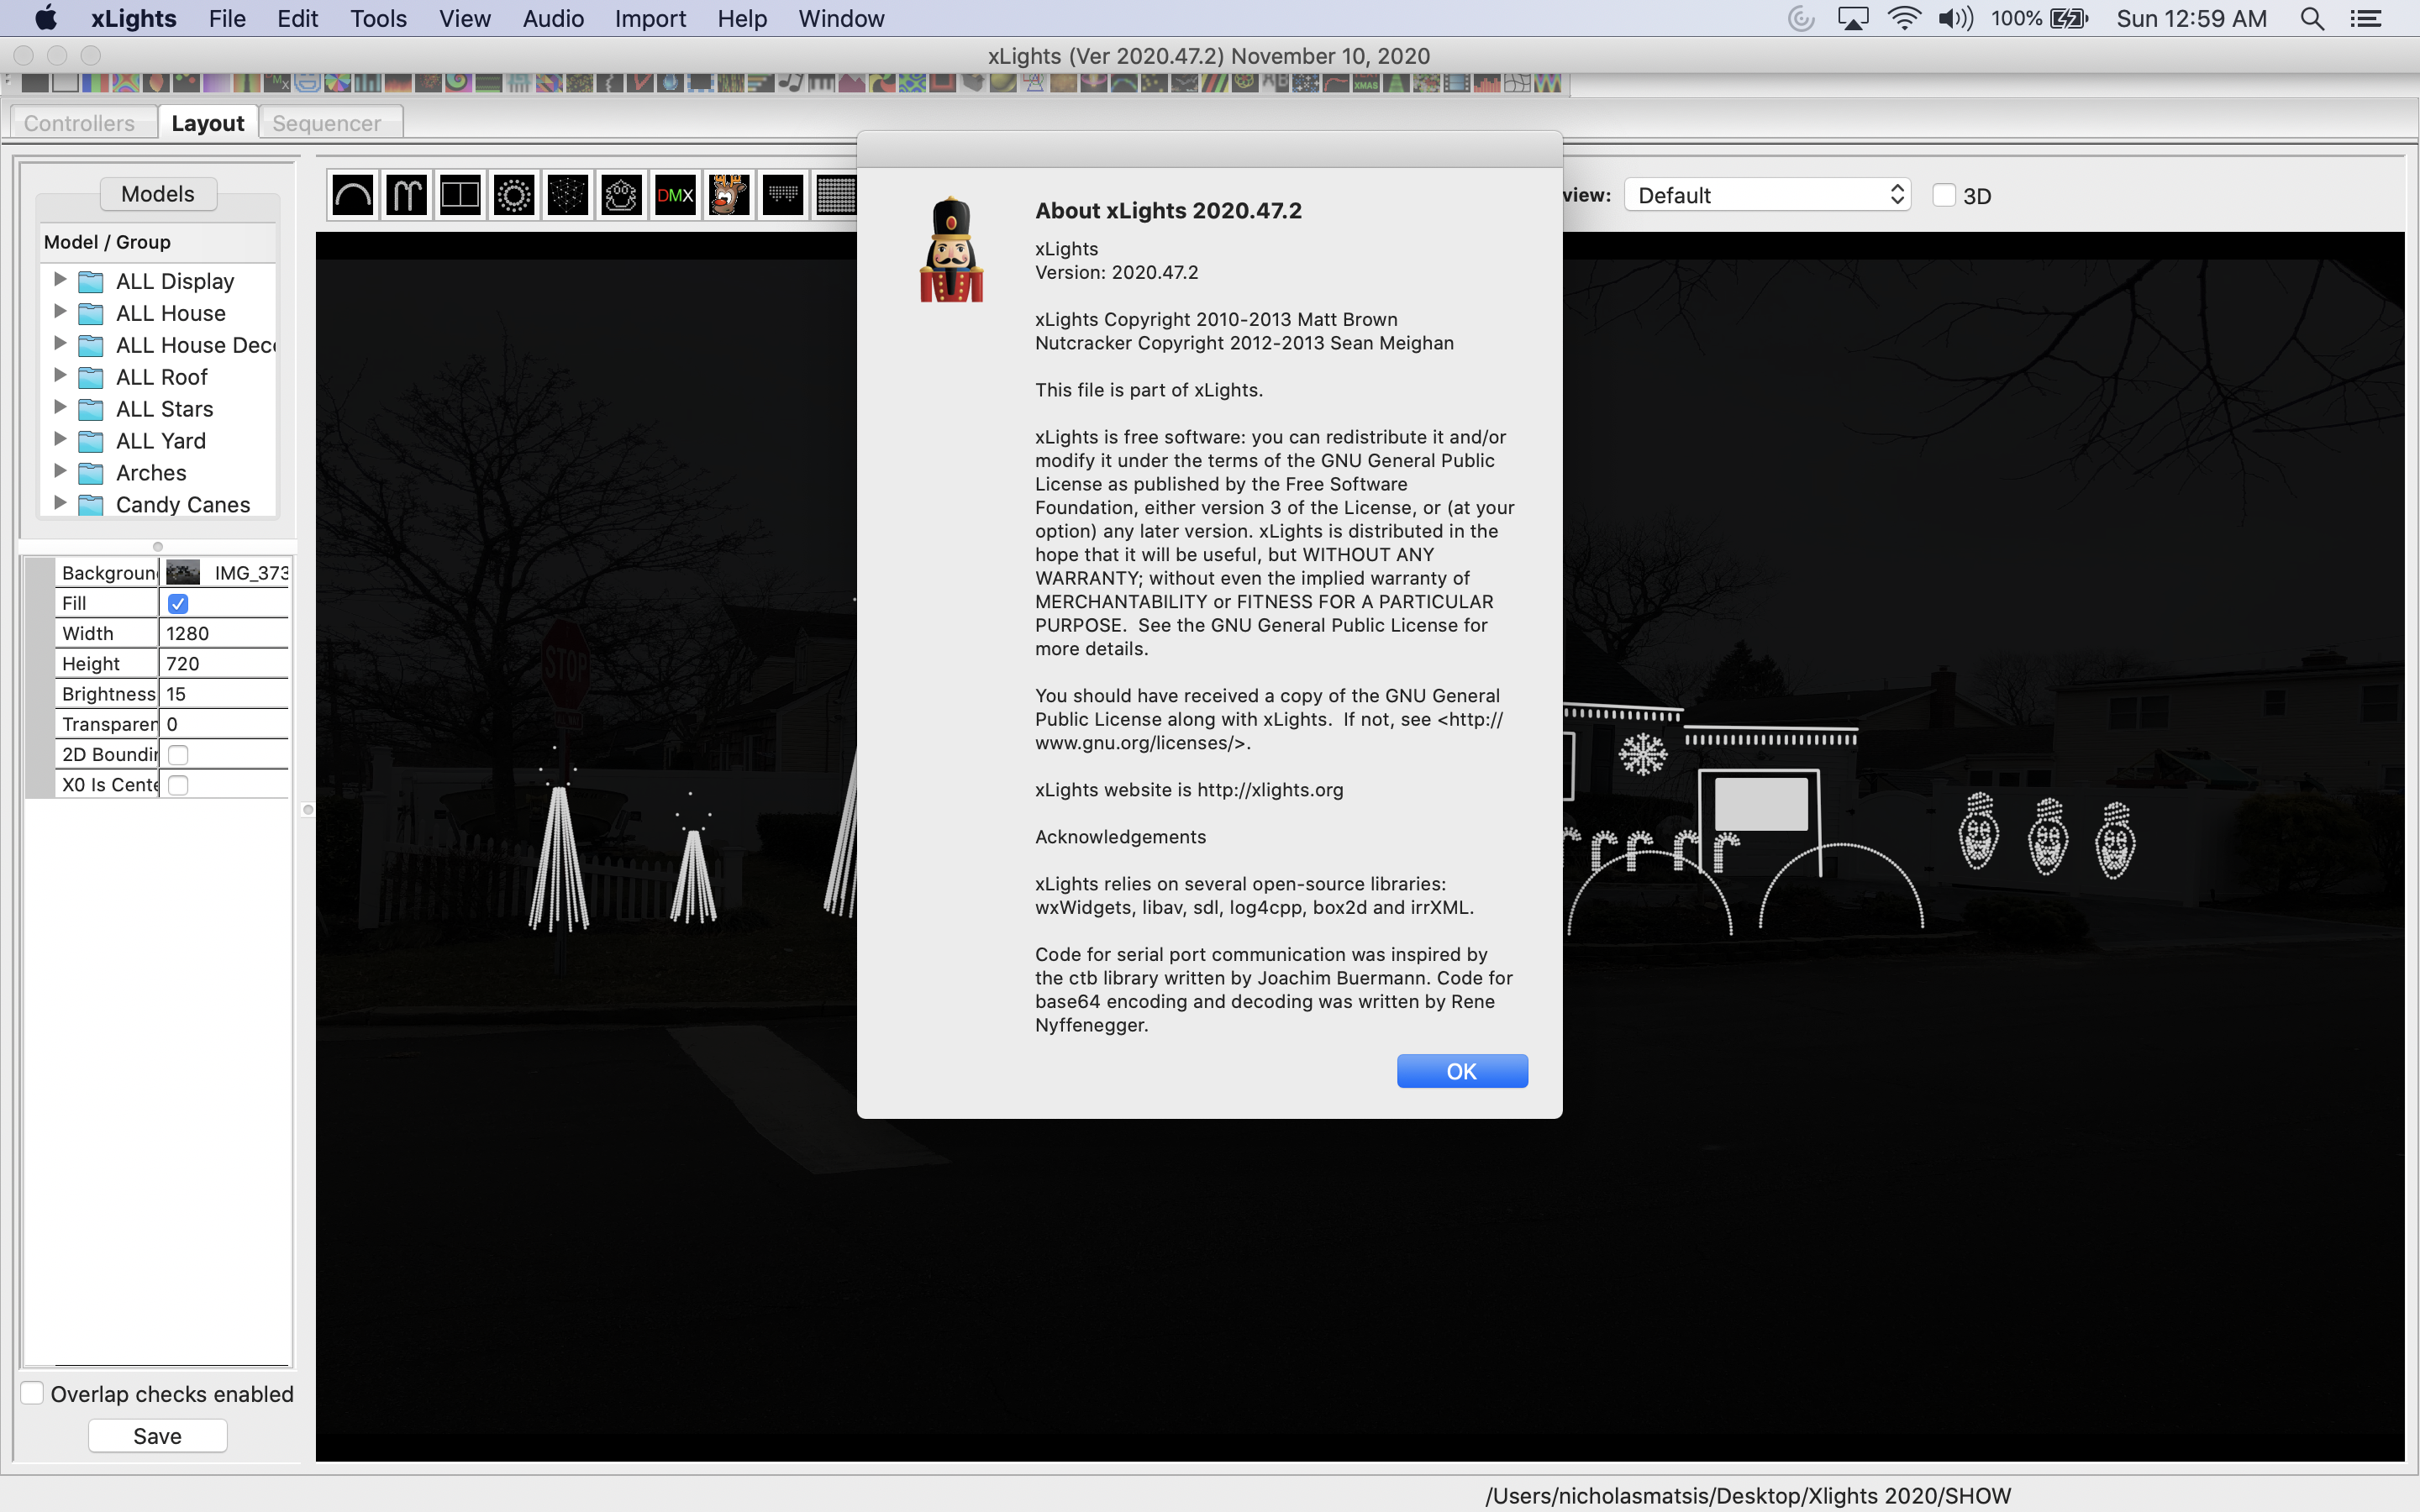Click the background image thumbnail IMG_373
2420x1512 pixels.
183,572
